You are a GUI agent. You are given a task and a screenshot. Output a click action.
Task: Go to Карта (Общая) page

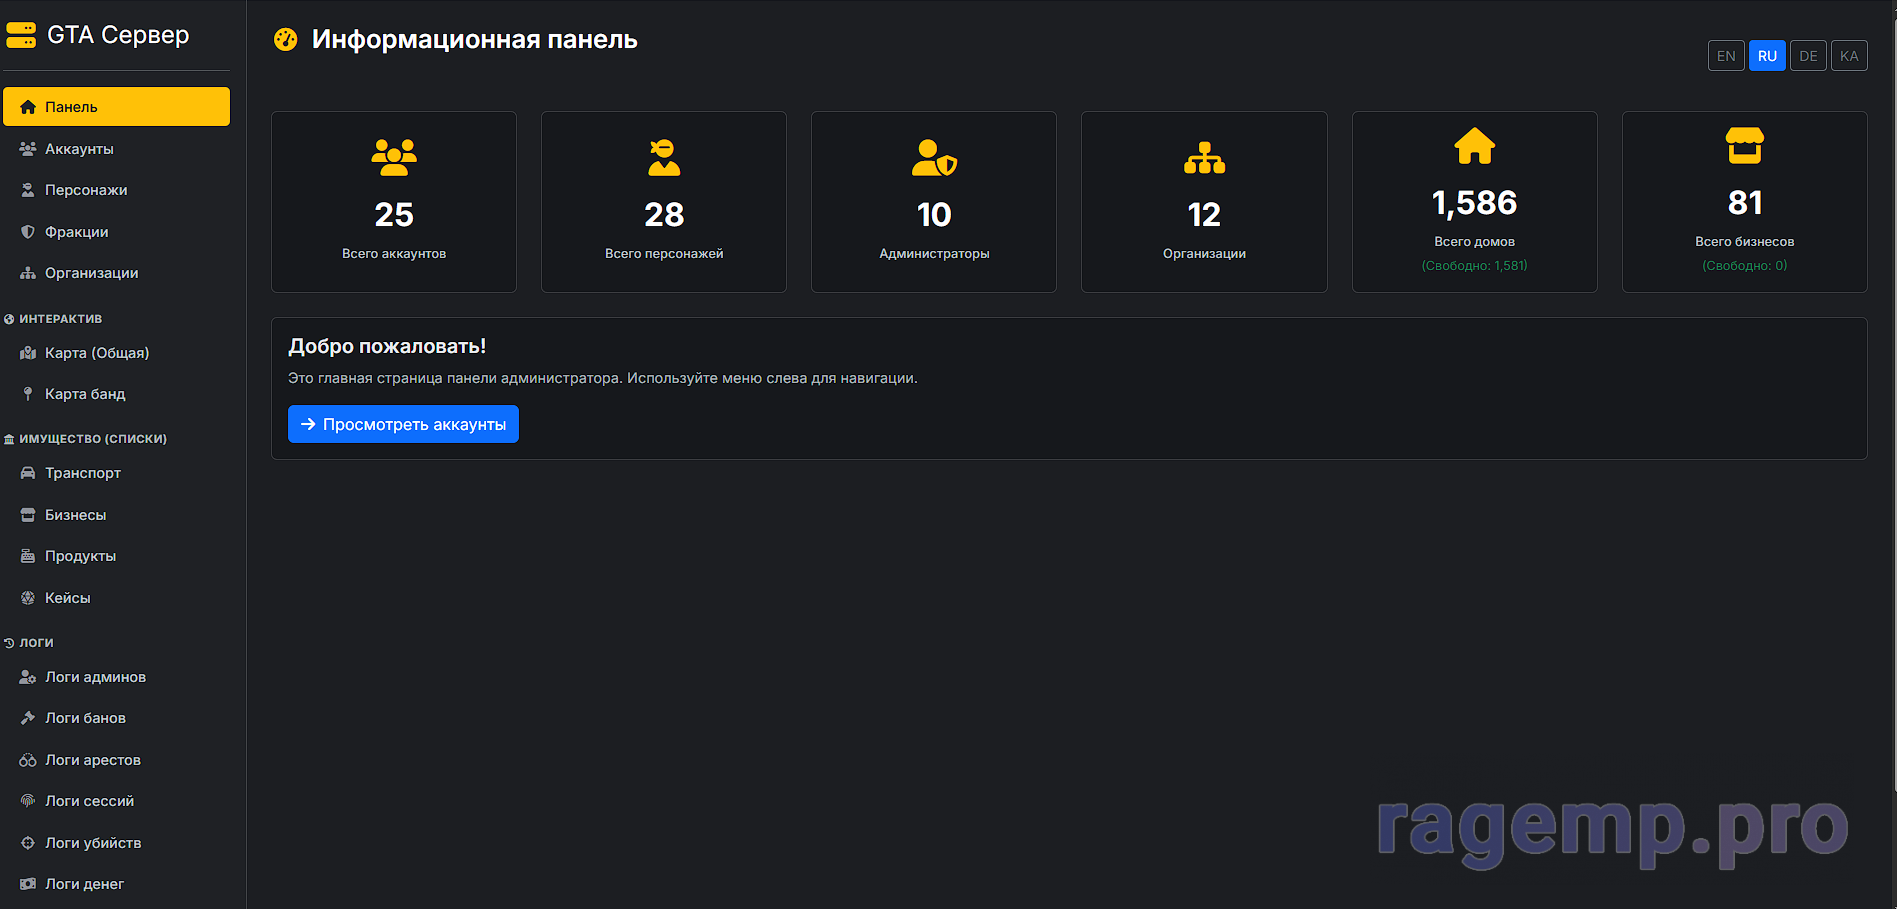tap(96, 353)
